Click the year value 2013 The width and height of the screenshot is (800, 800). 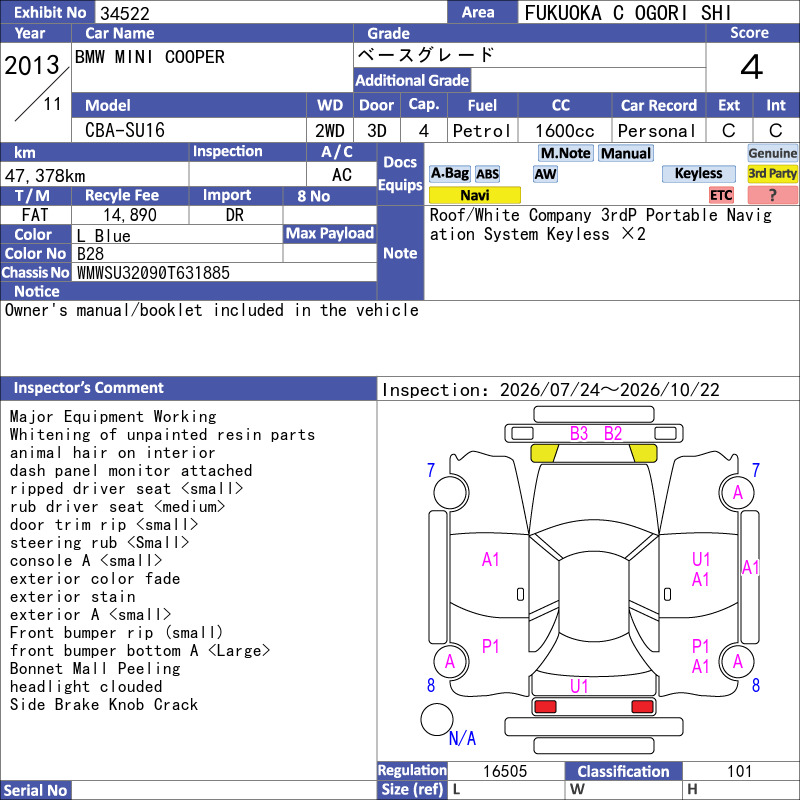tap(32, 65)
